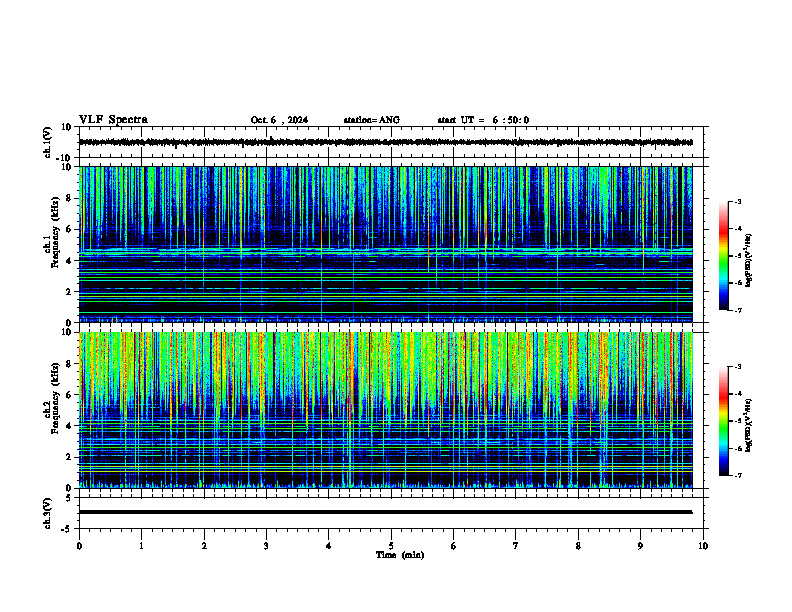Click the "ch.3(V)" axis label
This screenshot has height=612, width=792.
tap(47, 513)
